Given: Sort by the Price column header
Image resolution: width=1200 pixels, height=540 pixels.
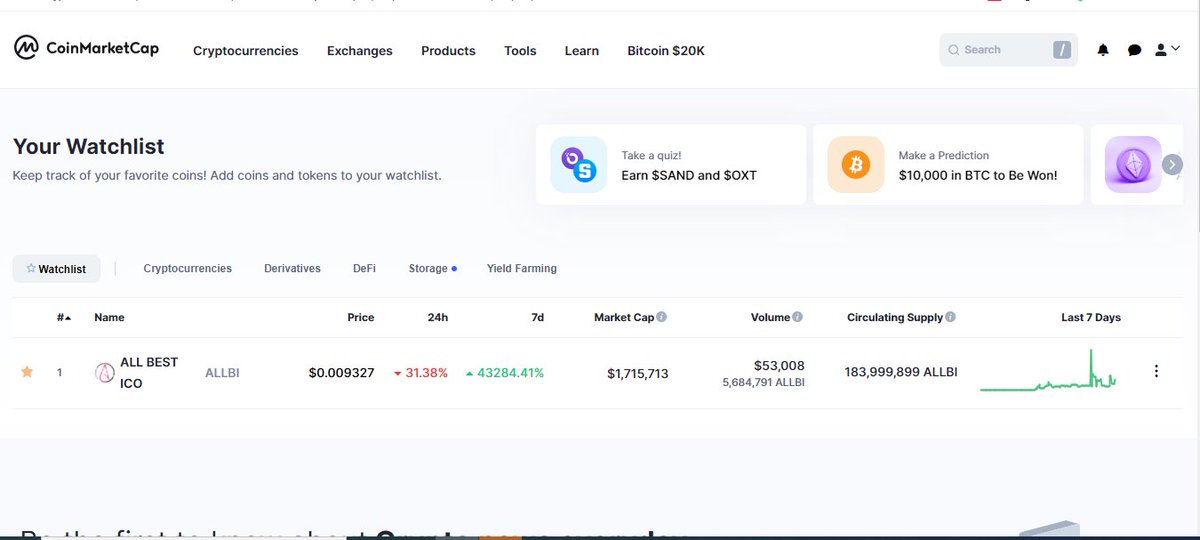Looking at the screenshot, I should coord(361,318).
